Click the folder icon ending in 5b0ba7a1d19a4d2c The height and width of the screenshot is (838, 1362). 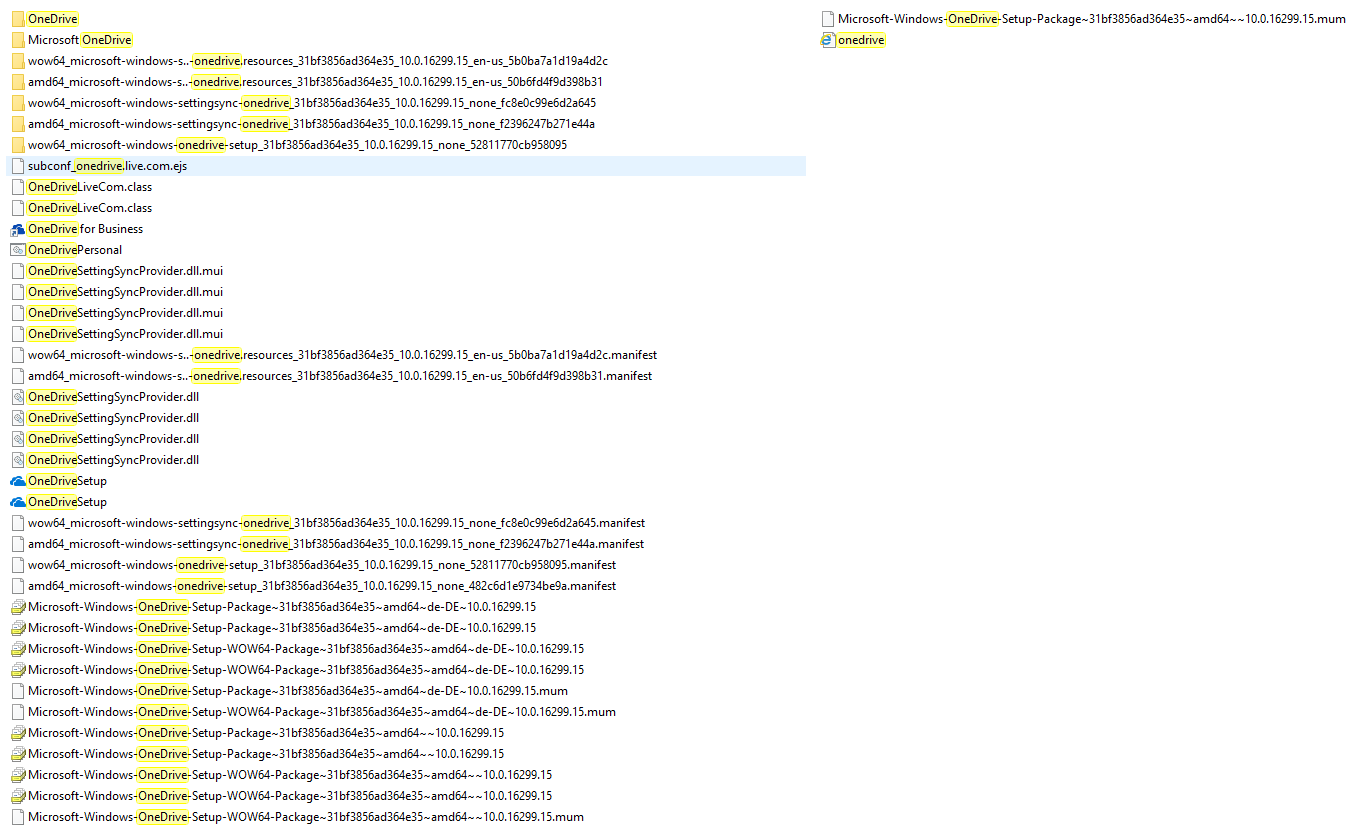pos(17,61)
